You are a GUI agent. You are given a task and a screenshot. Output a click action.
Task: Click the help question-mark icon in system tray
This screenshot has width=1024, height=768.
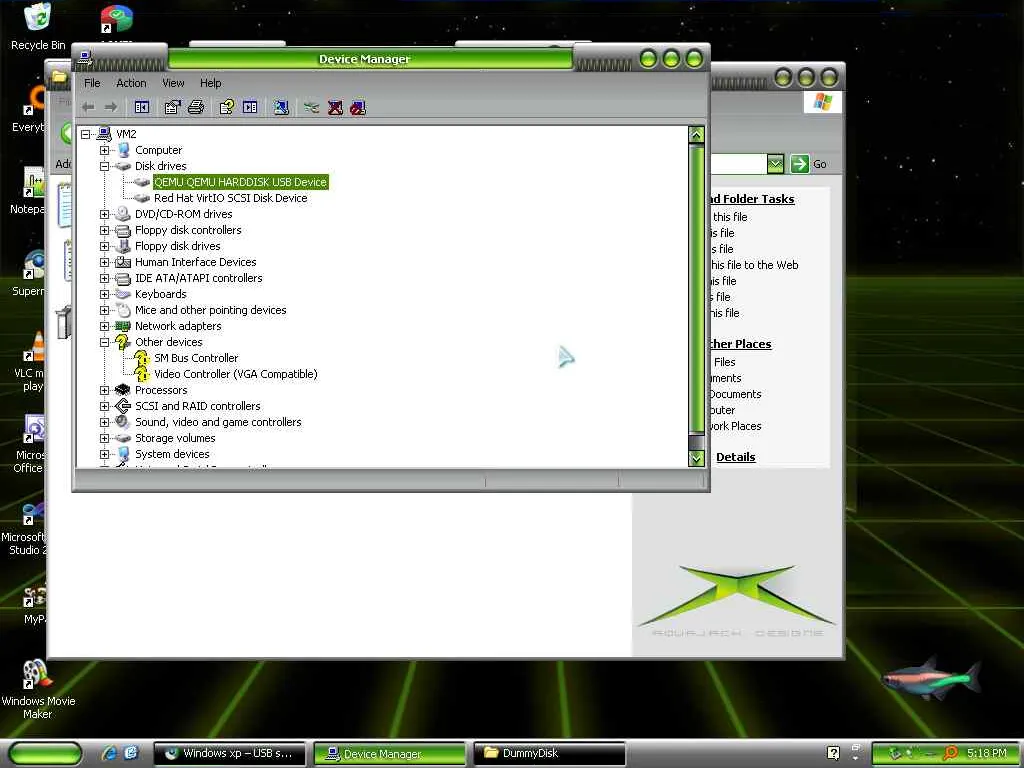click(x=833, y=753)
